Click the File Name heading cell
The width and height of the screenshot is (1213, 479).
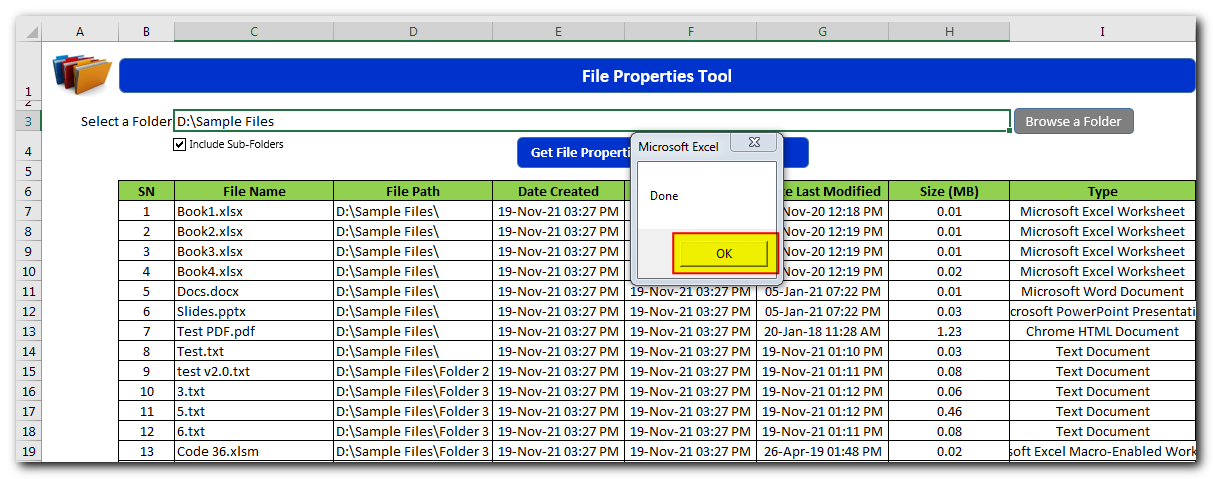[254, 191]
